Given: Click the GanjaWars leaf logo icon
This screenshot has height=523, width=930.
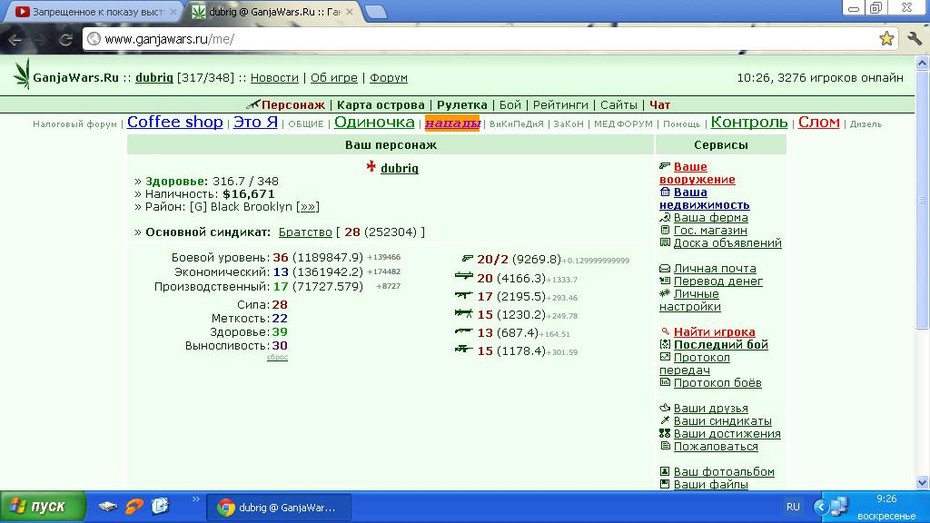Looking at the screenshot, I should click(21, 74).
